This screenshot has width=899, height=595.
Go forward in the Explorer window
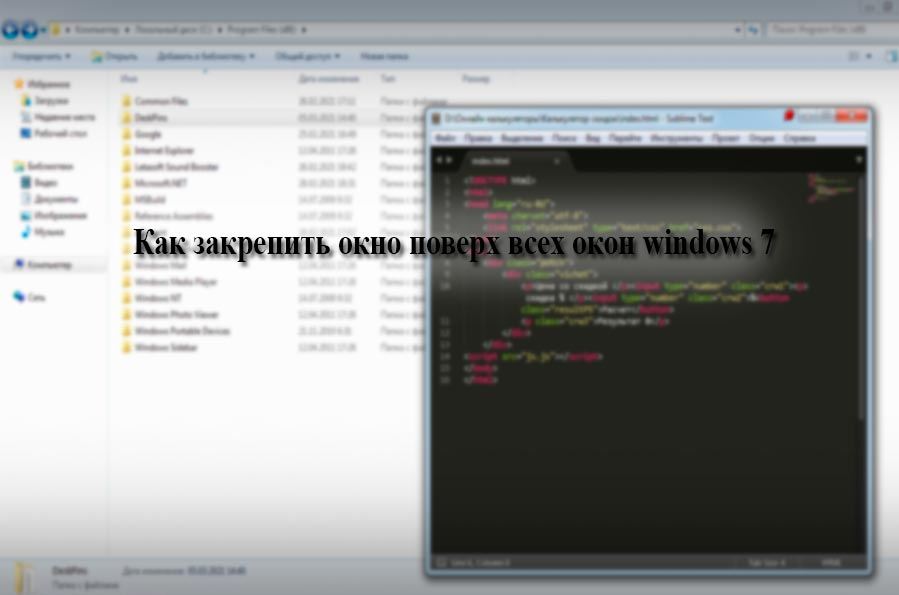point(30,29)
